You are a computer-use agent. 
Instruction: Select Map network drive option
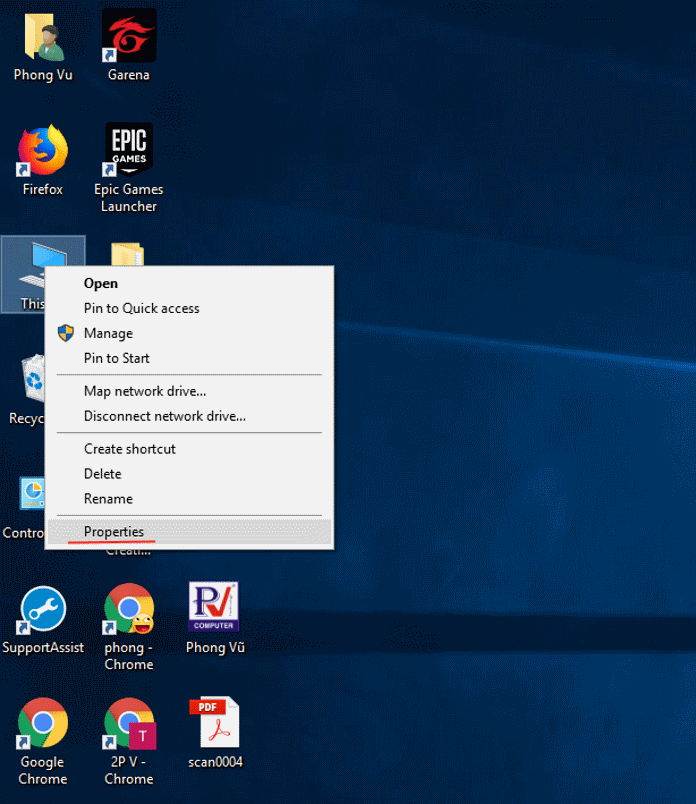pos(145,391)
